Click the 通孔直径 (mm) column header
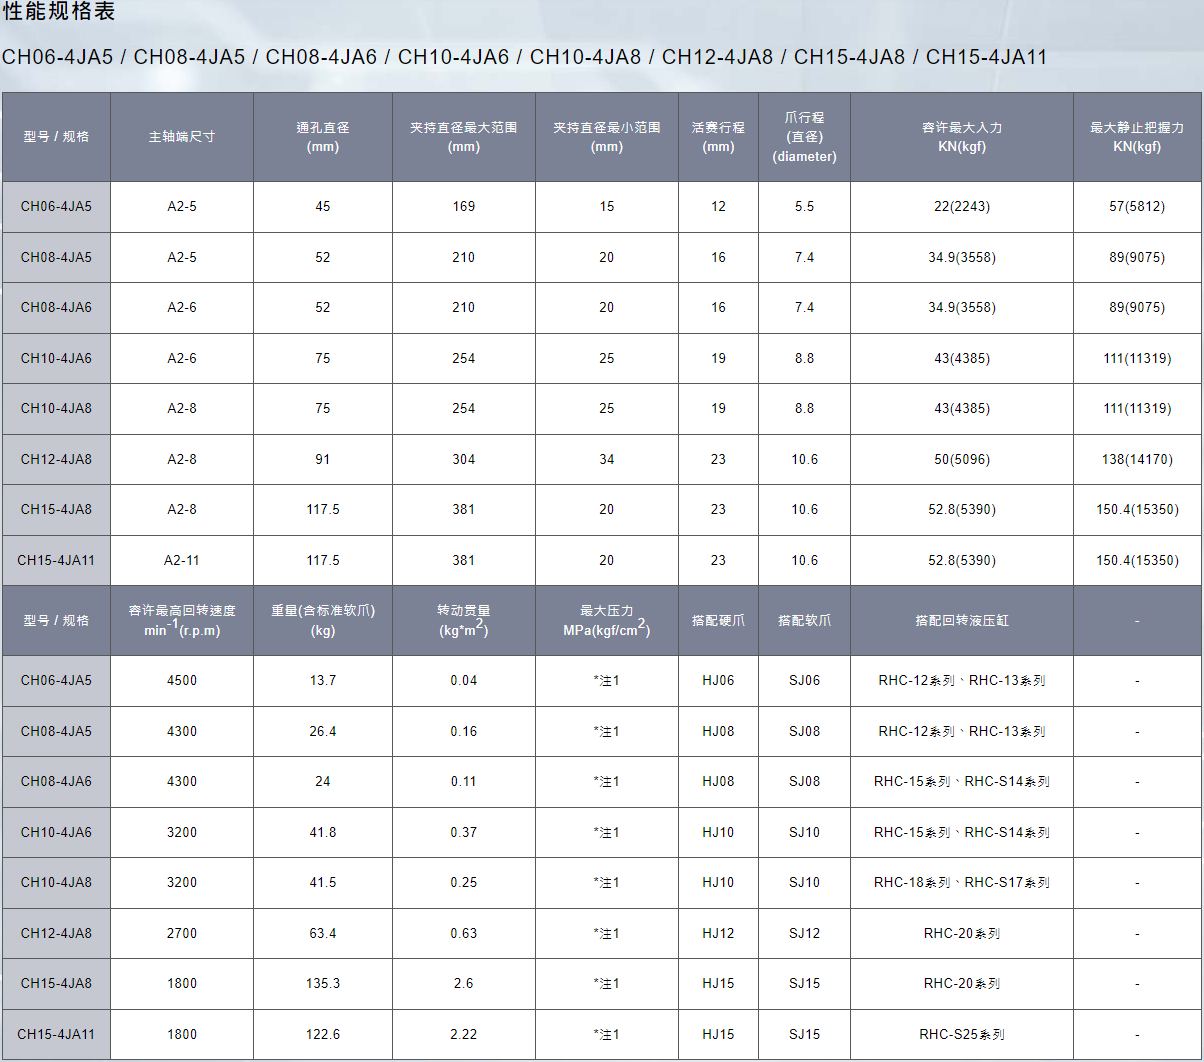Viewport: 1204px width, 1062px height. [323, 137]
